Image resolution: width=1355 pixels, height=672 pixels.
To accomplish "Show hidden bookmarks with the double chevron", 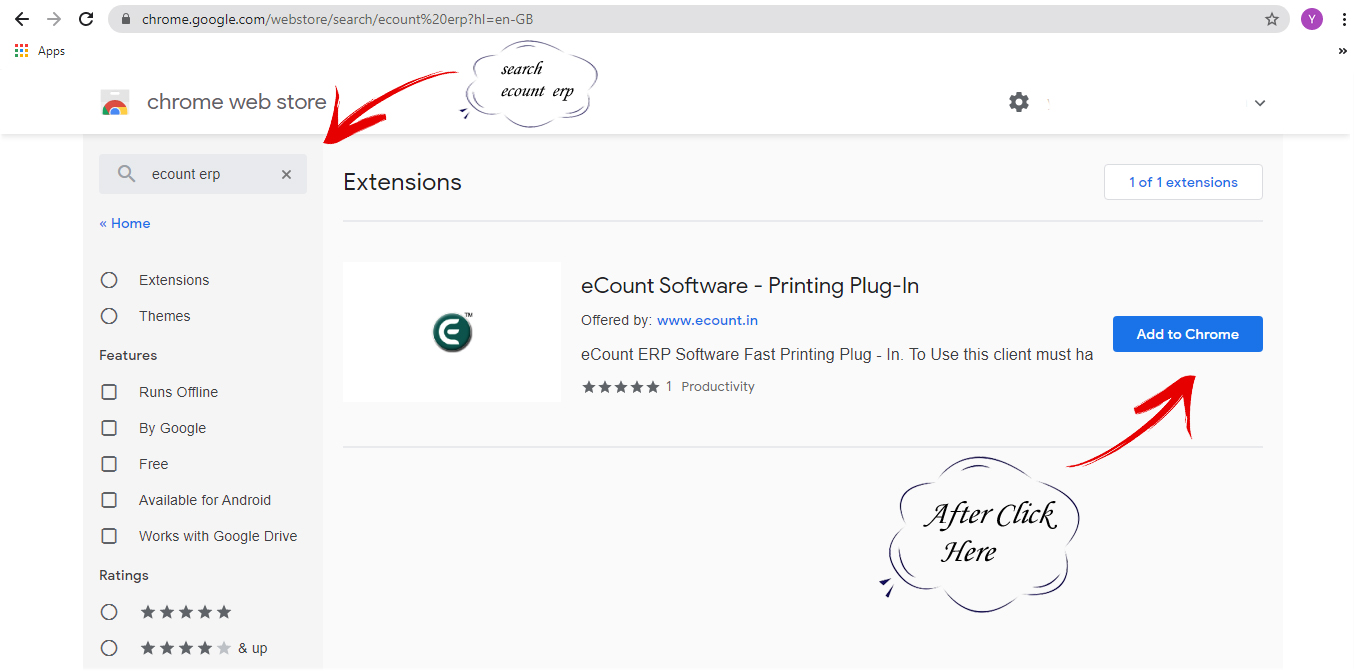I will coord(1342,52).
